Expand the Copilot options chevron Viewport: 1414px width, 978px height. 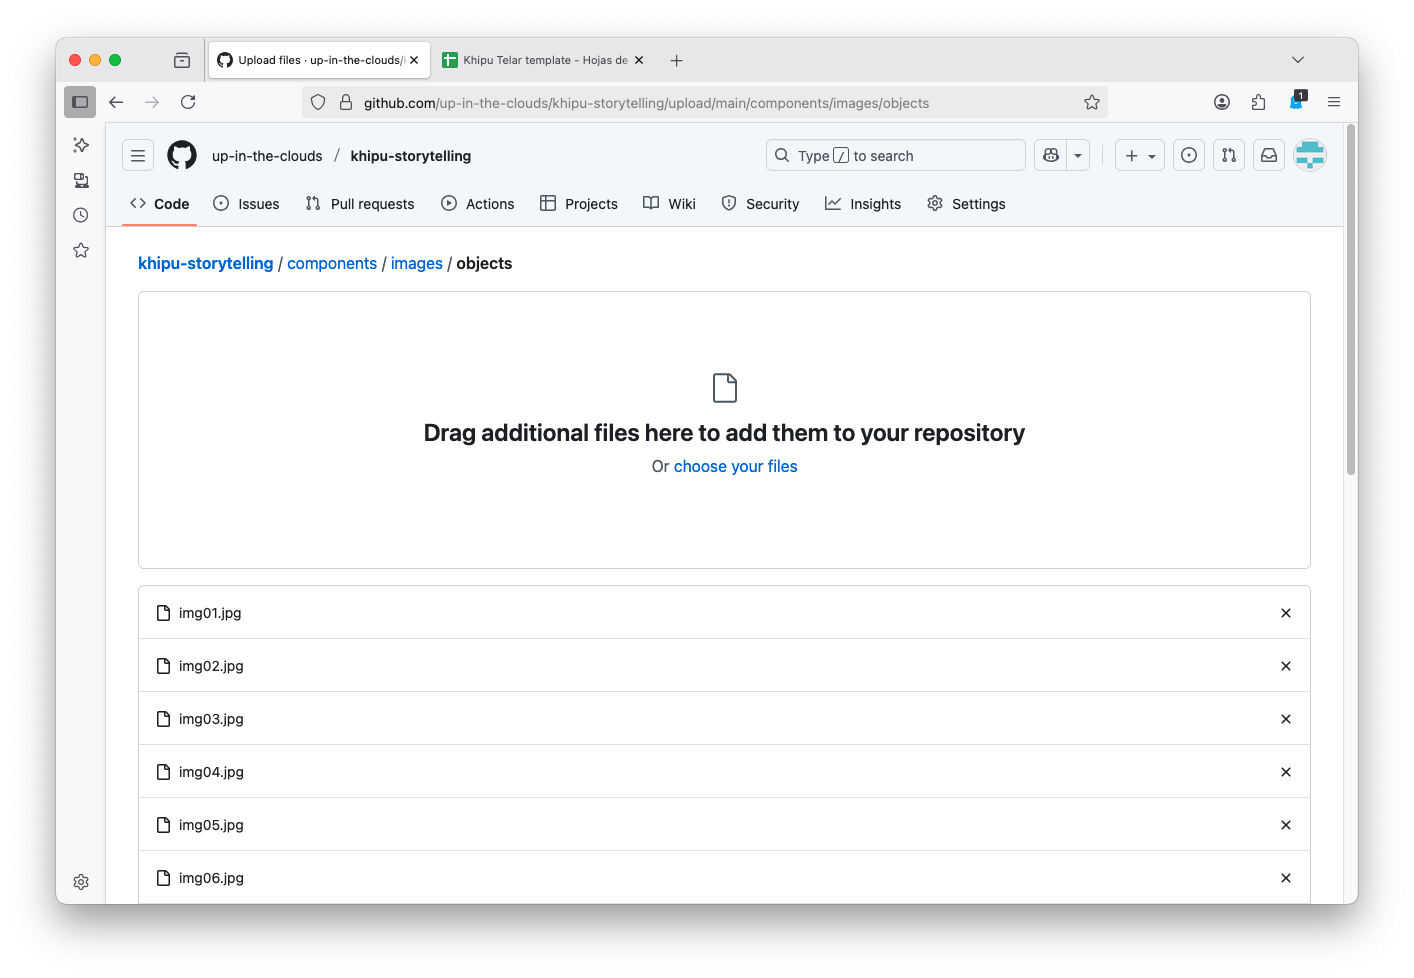1077,155
